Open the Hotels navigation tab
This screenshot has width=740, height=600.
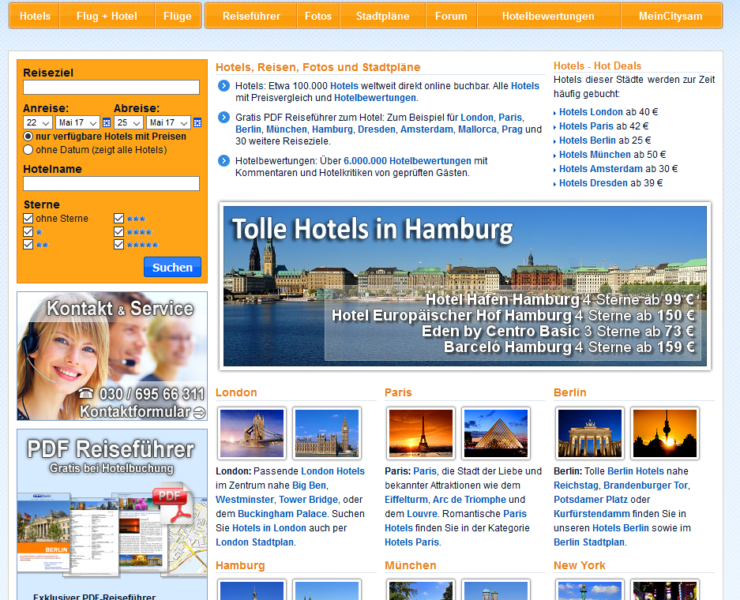tap(34, 16)
